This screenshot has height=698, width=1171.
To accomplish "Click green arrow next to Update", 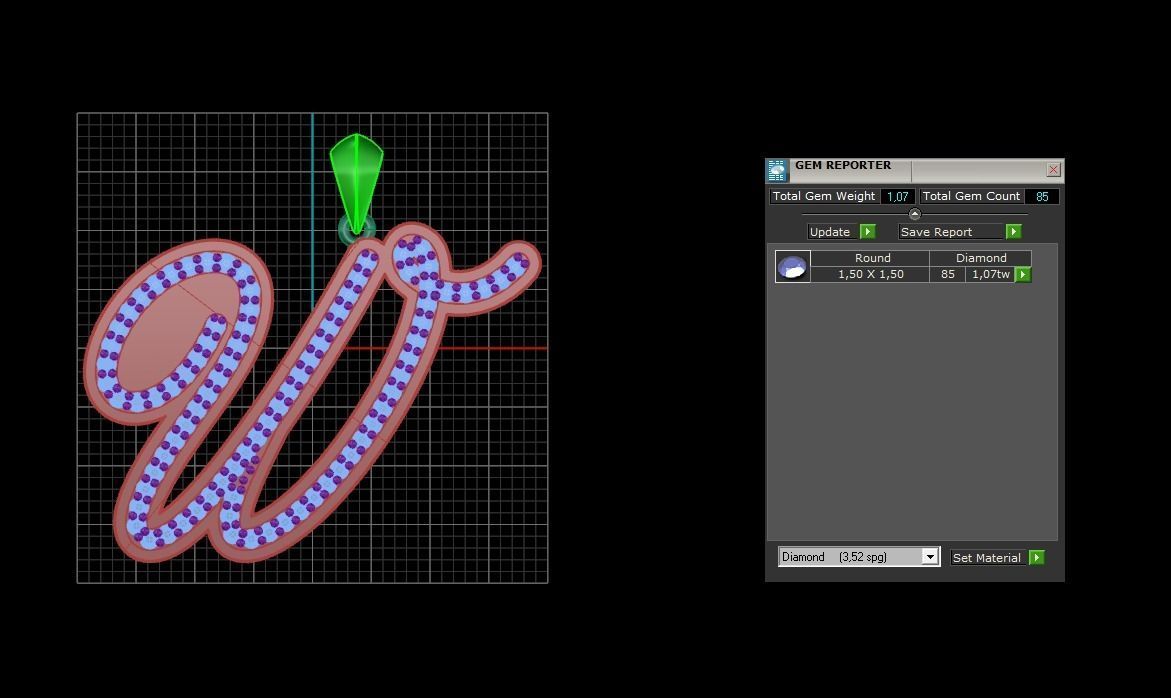I will (x=868, y=231).
